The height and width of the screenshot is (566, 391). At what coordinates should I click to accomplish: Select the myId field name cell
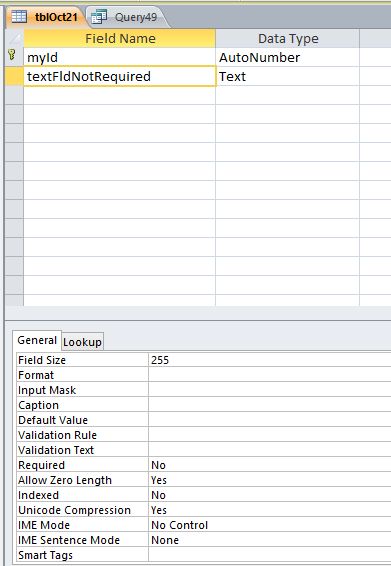[120, 57]
